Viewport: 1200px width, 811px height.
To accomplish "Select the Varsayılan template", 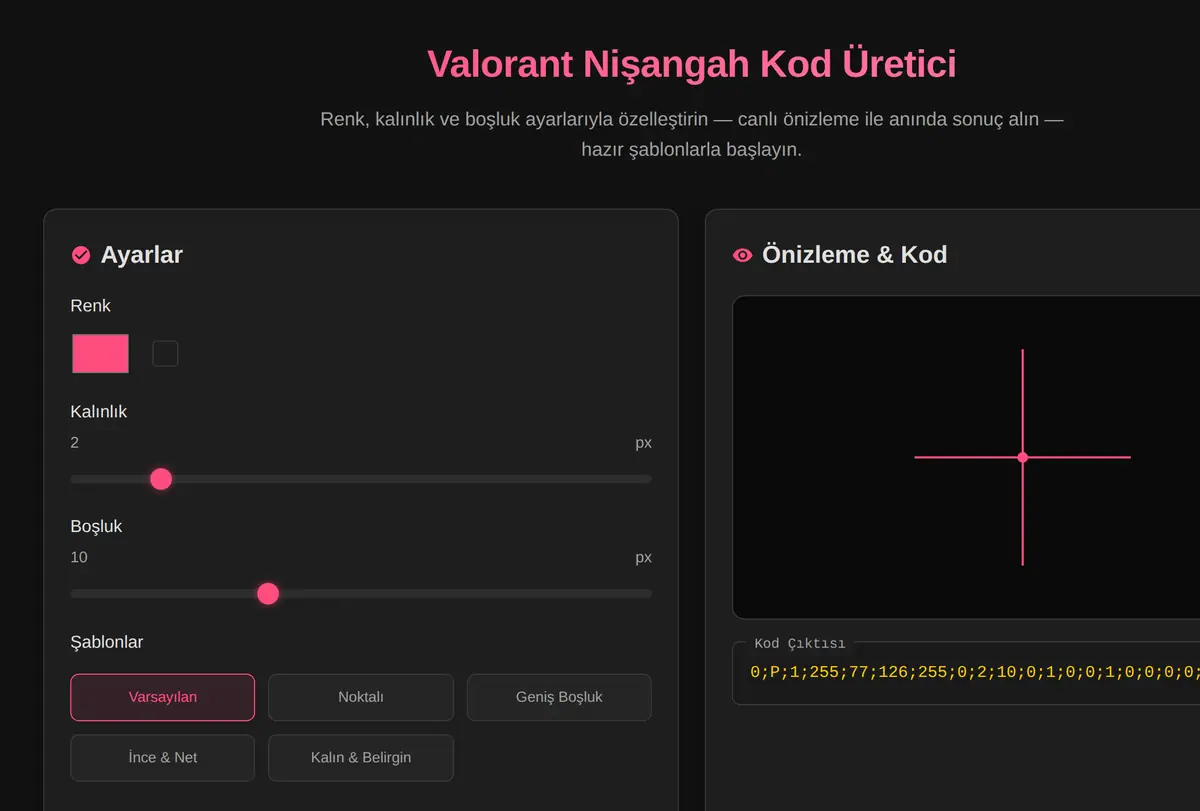I will (162, 697).
